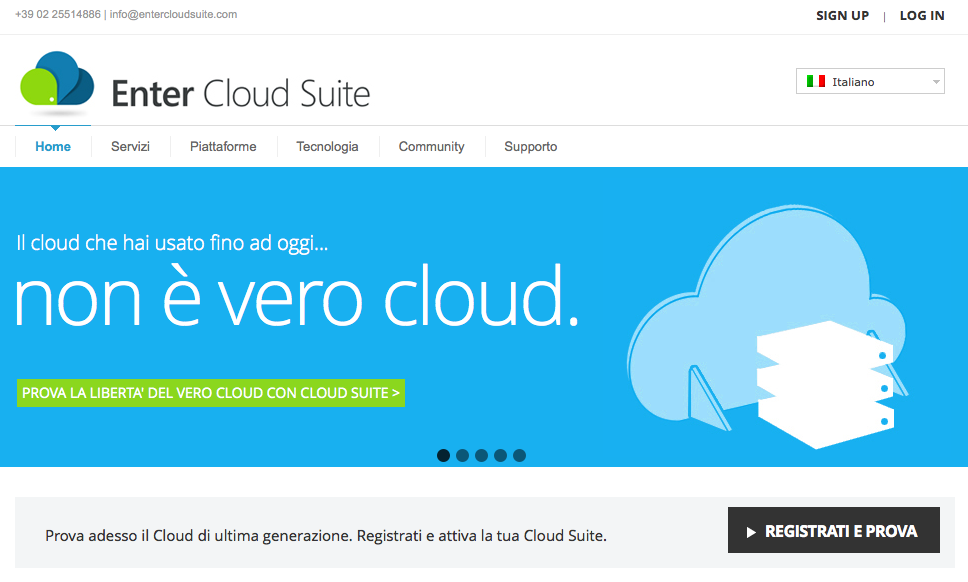The image size is (968, 582).
Task: Click the LOG IN link
Action: (x=921, y=15)
